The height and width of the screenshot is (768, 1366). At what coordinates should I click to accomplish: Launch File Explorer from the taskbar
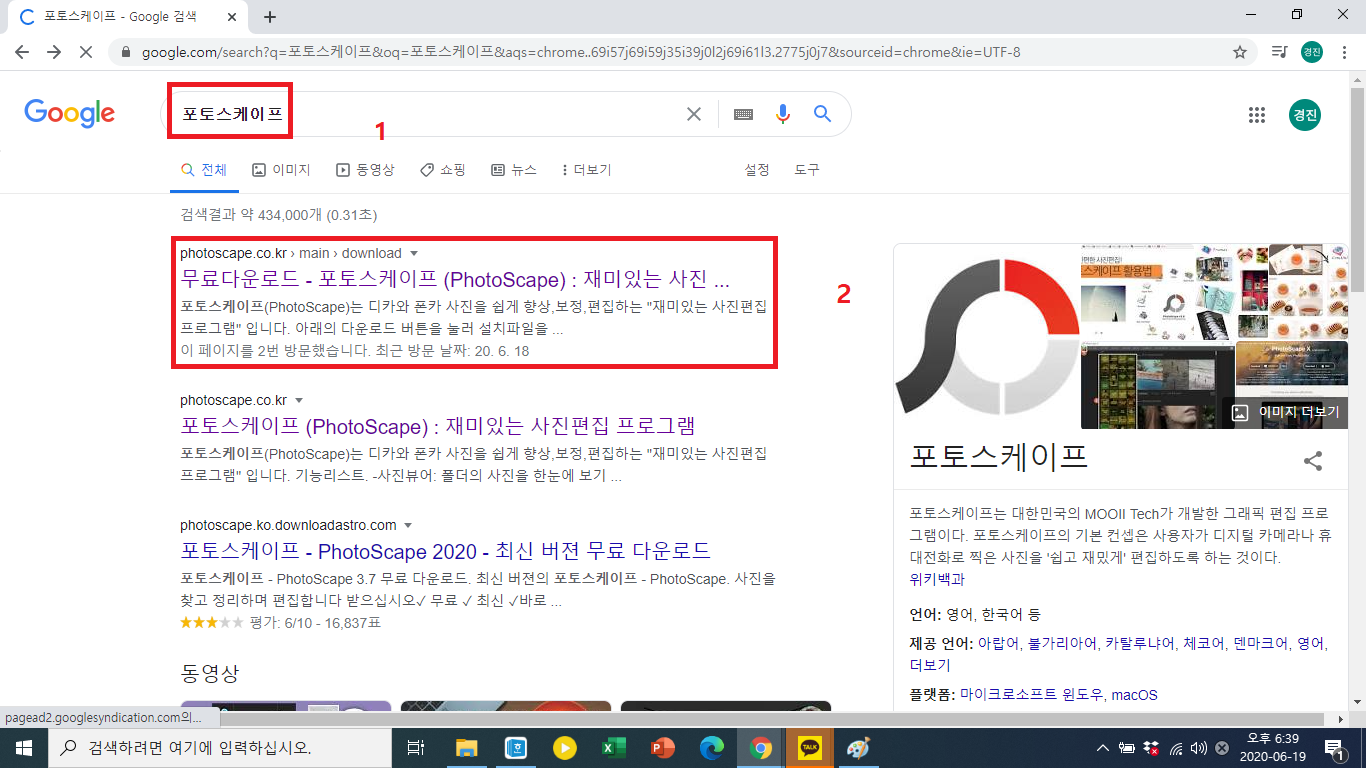(x=467, y=747)
